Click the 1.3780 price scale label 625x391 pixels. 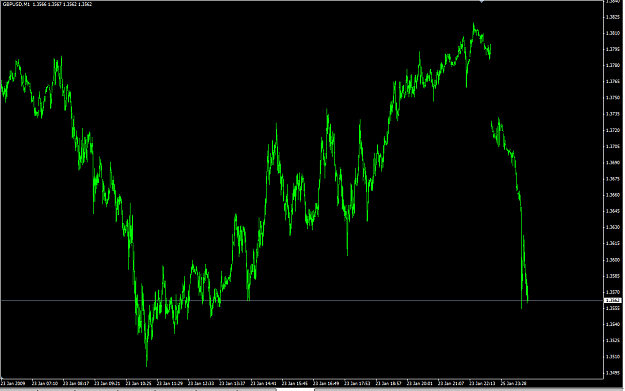613,65
